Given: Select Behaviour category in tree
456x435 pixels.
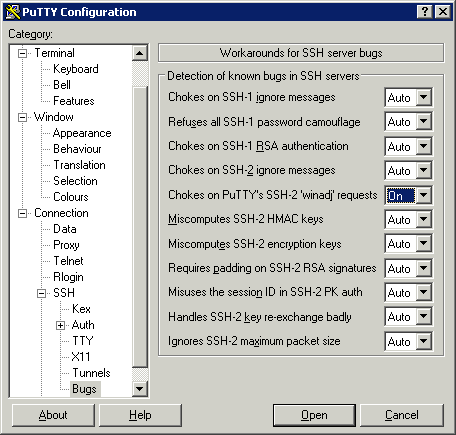Looking at the screenshot, I should [77, 149].
